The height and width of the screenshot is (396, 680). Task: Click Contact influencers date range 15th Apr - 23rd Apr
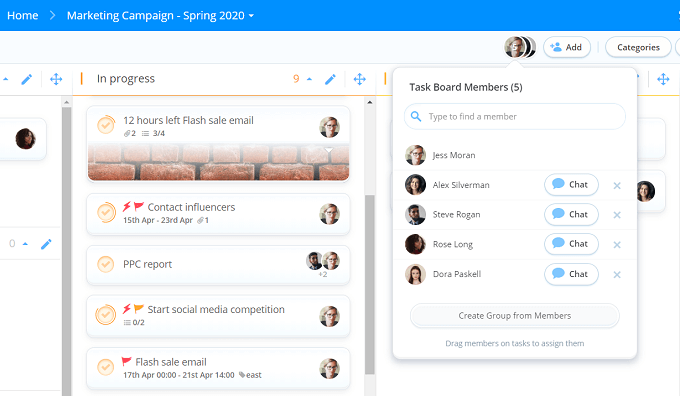158,220
